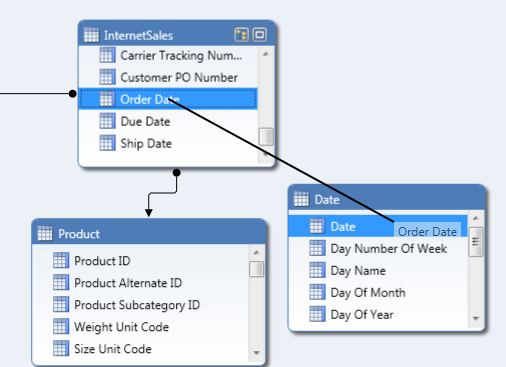Image resolution: width=506 pixels, height=367 pixels.
Task: Click the Date table scrollbar down arrow
Action: coord(476,318)
